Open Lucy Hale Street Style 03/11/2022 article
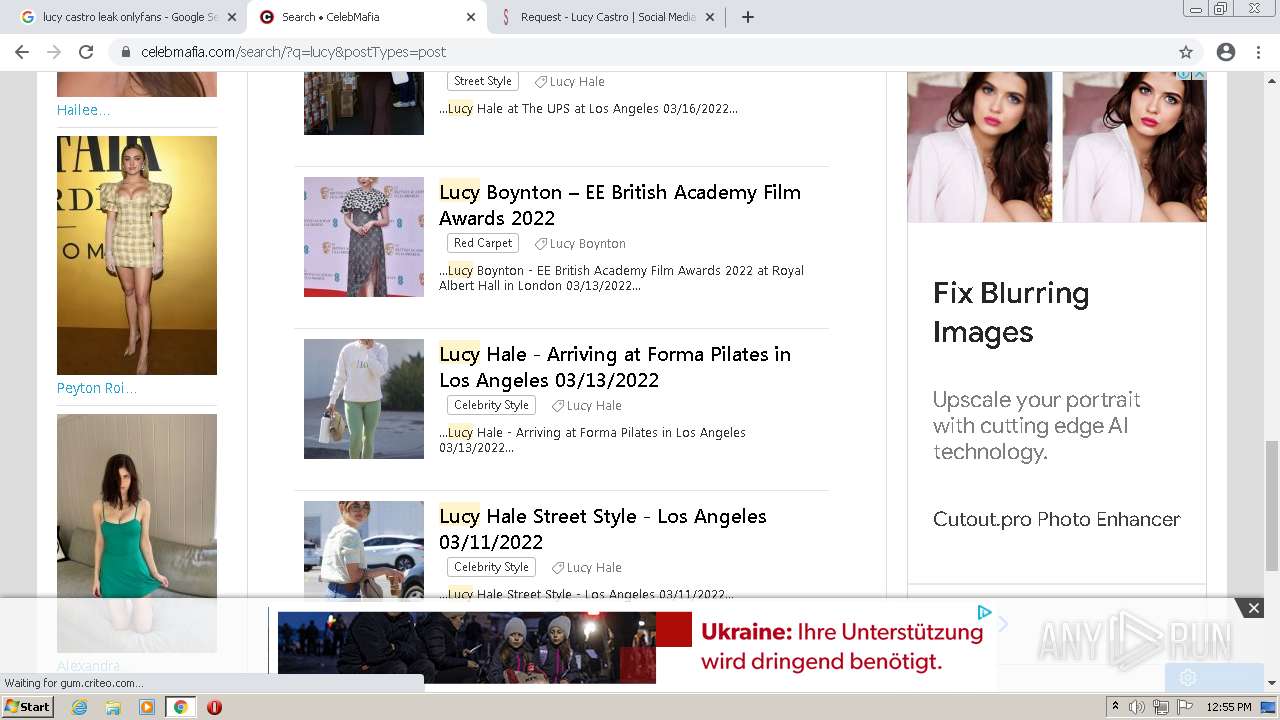Screen dimensions: 1280x720 tap(603, 529)
